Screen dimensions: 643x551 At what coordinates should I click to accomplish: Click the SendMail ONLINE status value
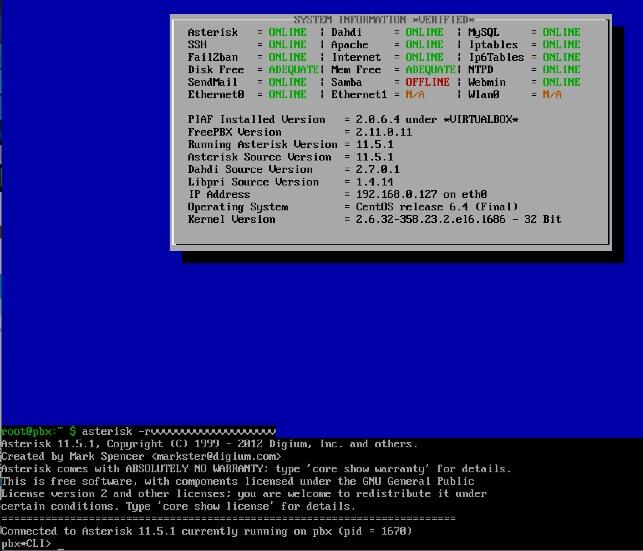click(x=287, y=82)
